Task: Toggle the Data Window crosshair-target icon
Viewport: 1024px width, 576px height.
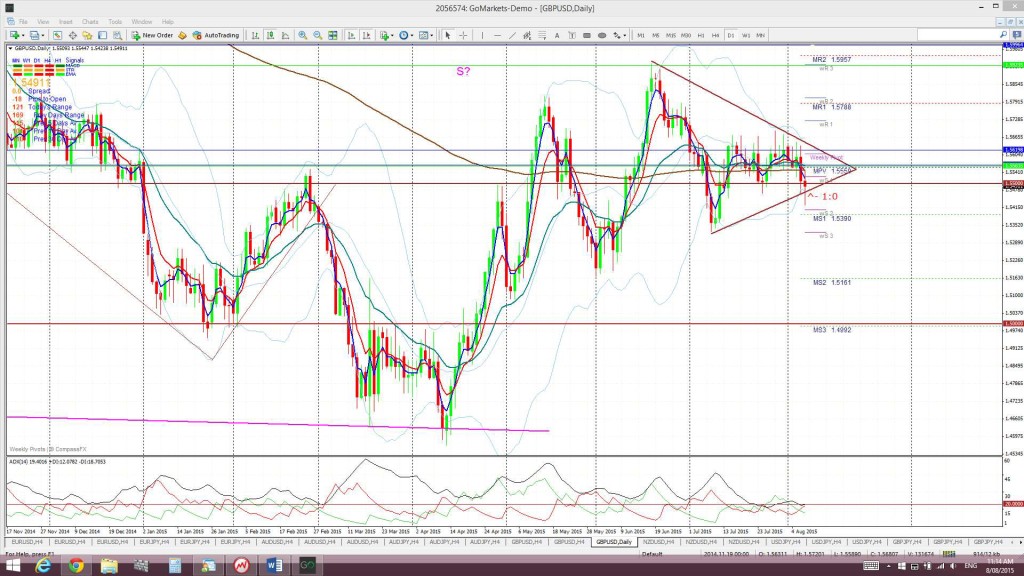Action: 72,35
